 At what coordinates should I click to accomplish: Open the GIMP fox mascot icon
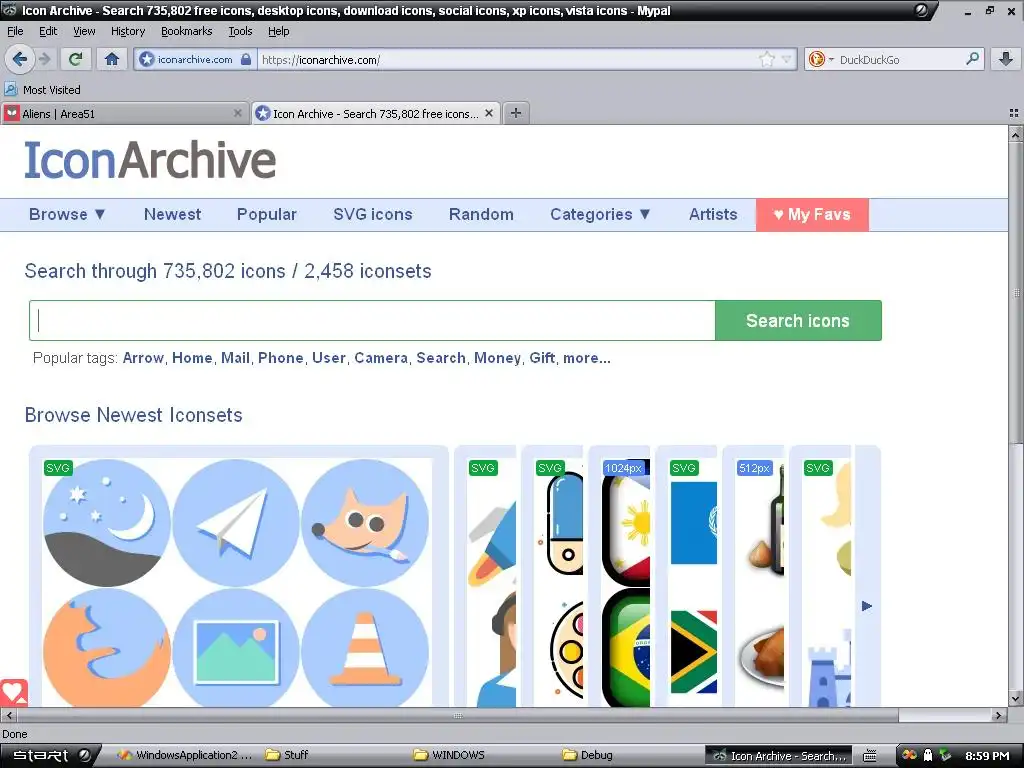(x=365, y=522)
